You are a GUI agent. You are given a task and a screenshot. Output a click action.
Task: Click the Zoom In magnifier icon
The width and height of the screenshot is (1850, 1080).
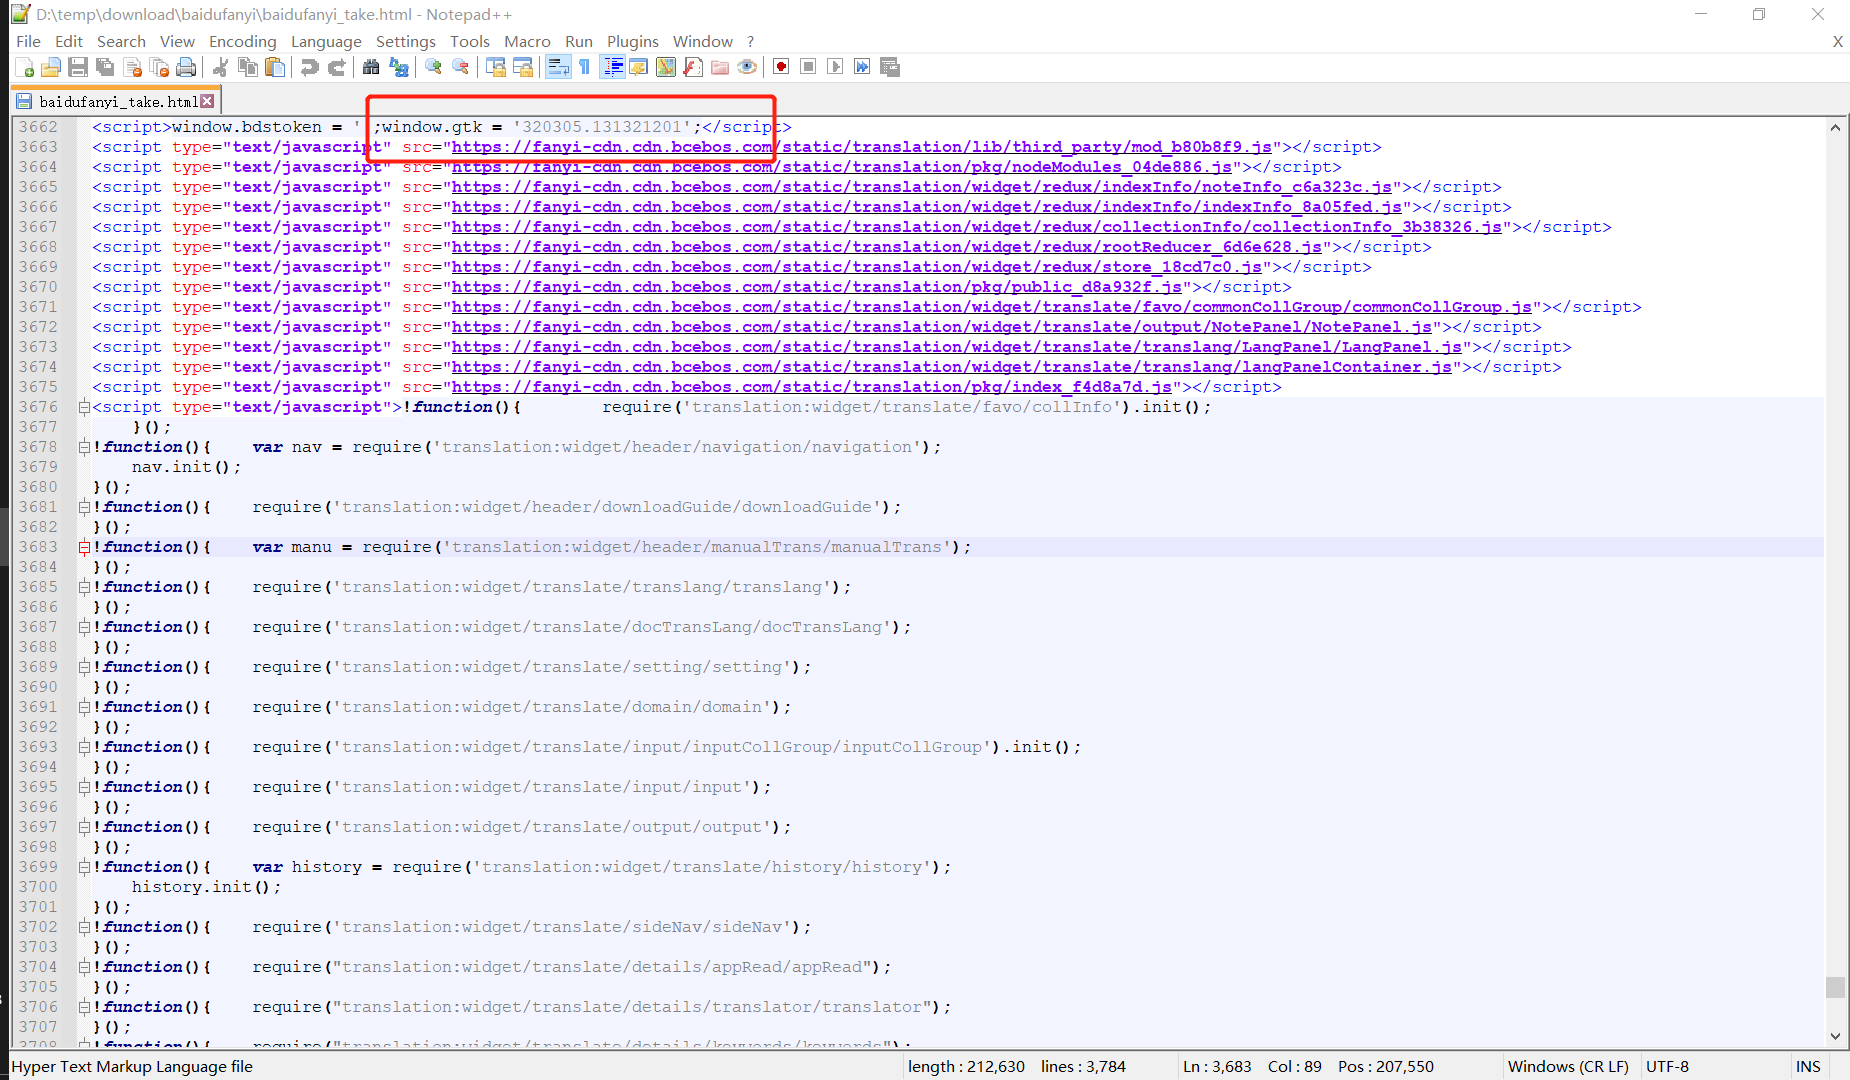[x=433, y=67]
